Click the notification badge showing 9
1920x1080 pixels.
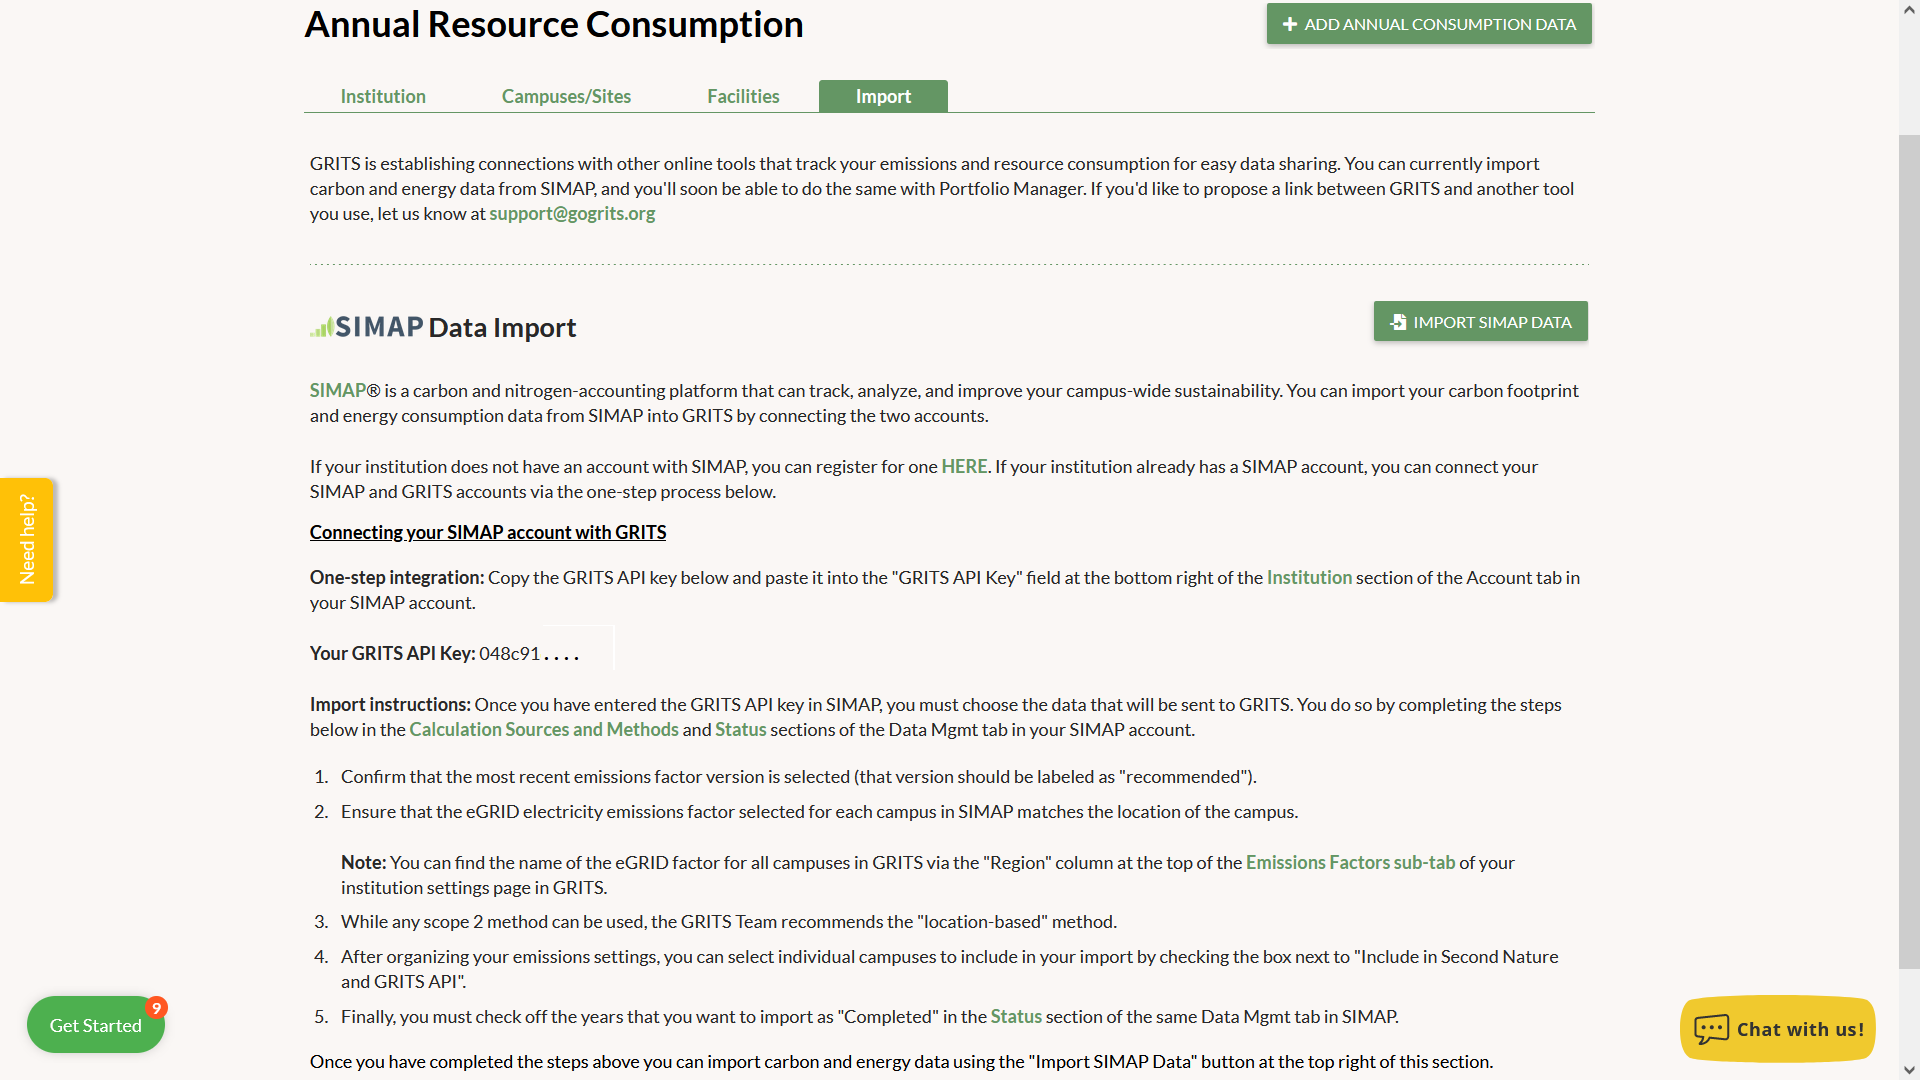pos(156,1008)
